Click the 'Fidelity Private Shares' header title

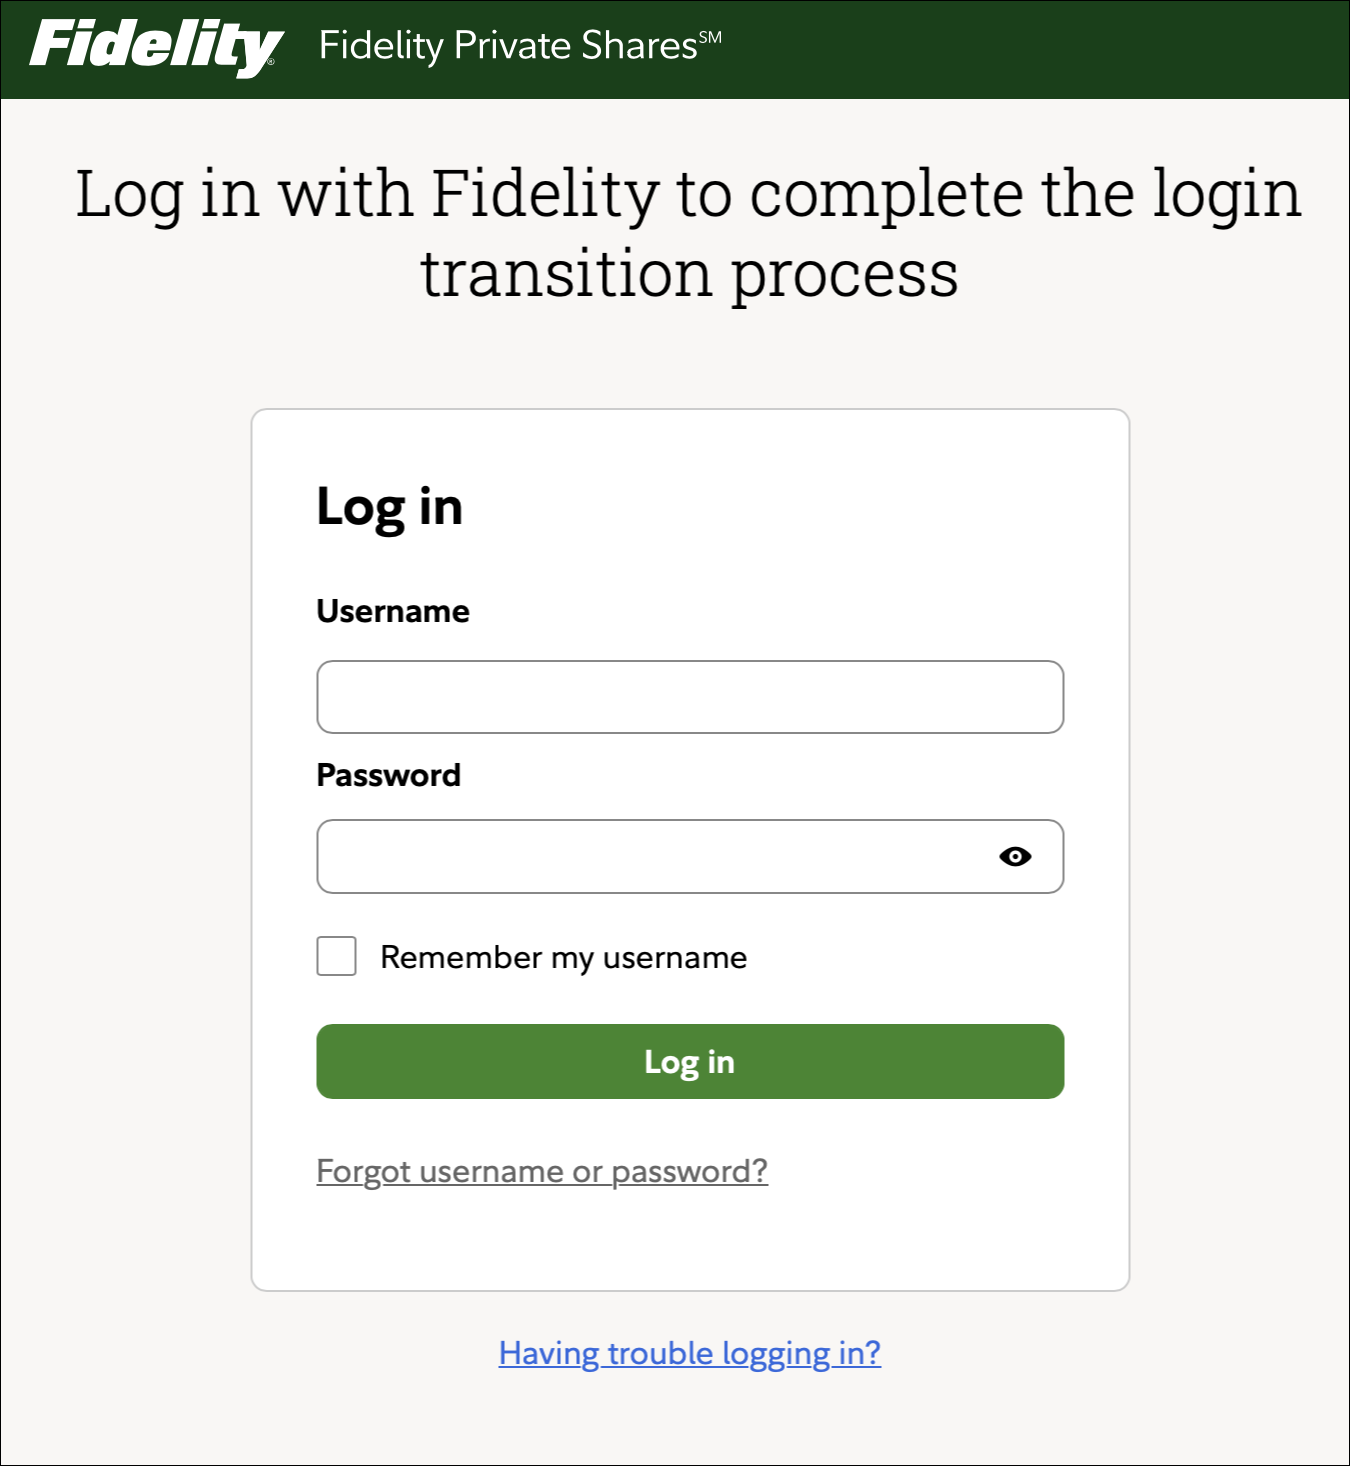[507, 46]
